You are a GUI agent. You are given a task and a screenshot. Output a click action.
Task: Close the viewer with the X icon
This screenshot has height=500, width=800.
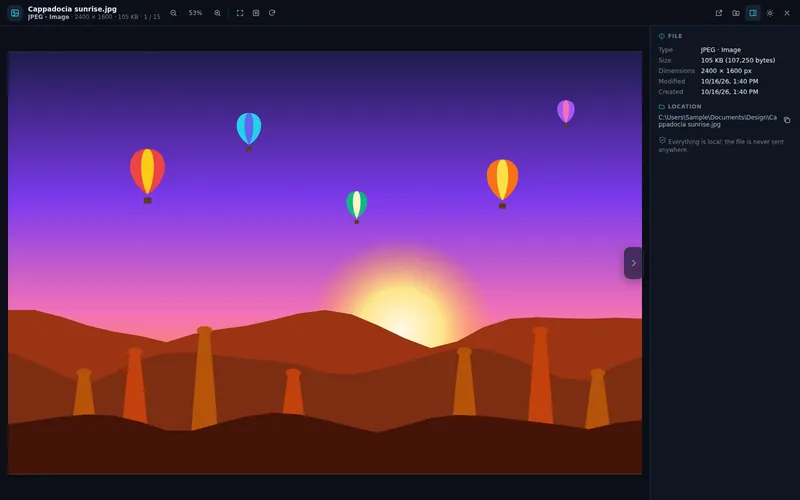787,13
